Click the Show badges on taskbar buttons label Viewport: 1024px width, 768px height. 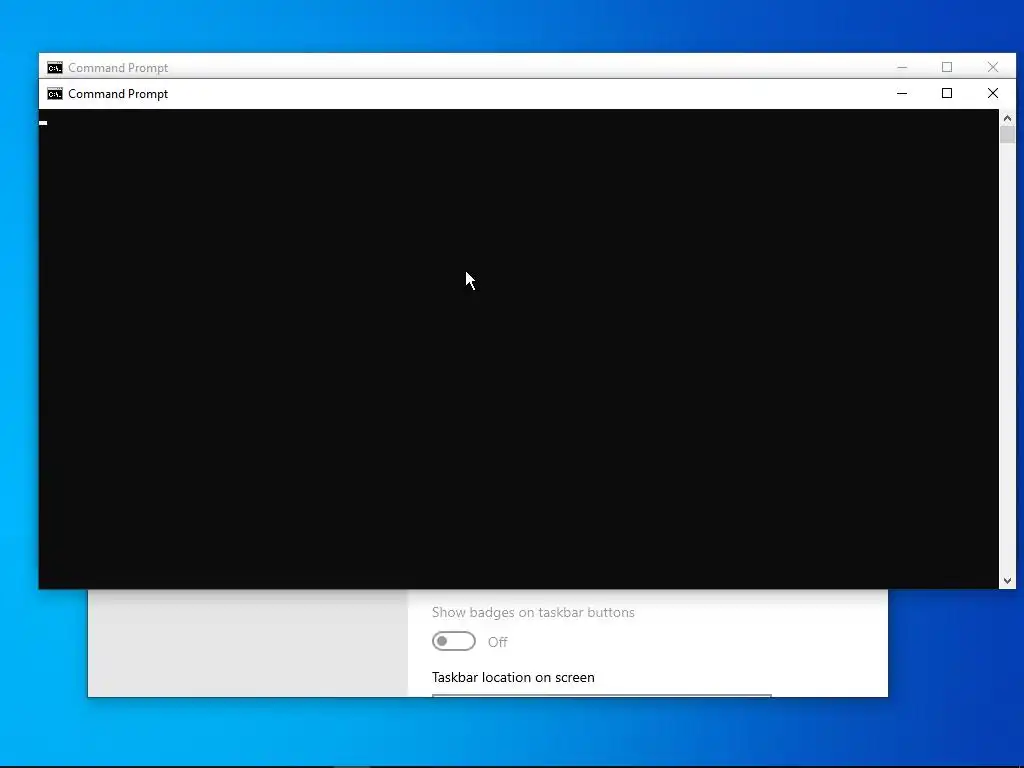point(533,613)
